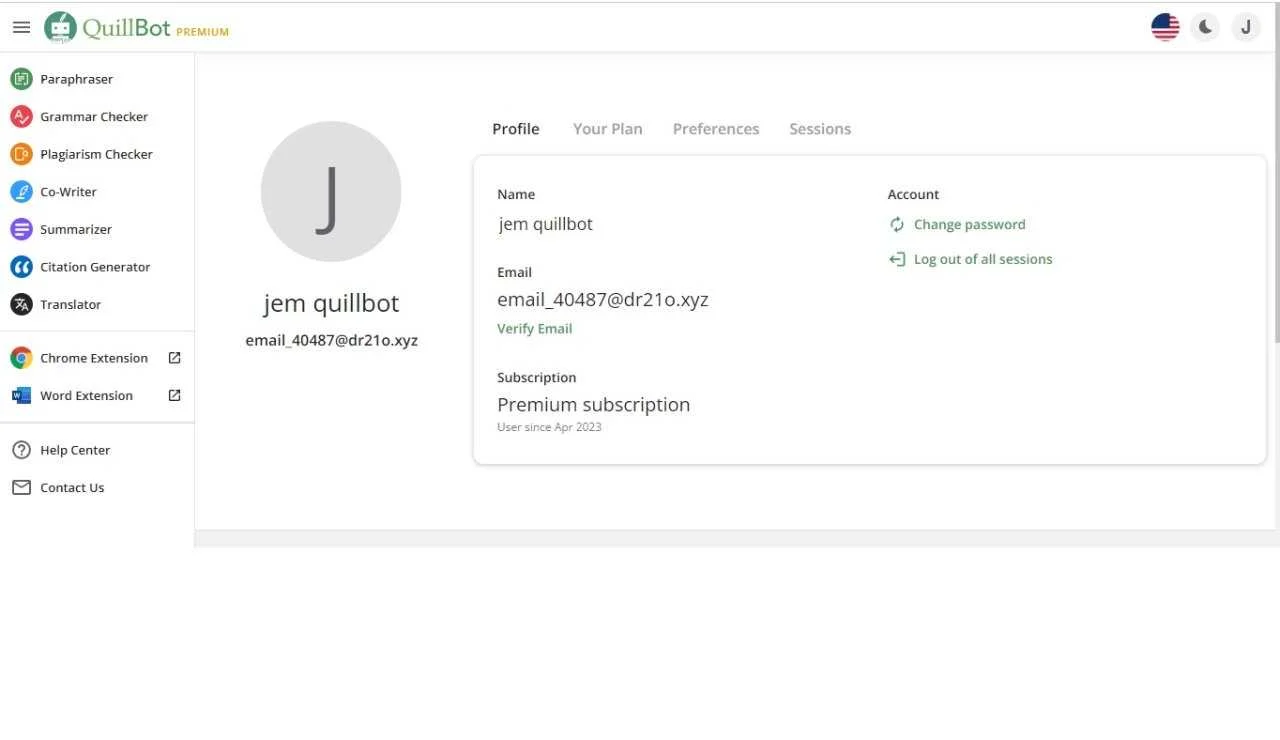Click the email address under the avatar
1280x740 pixels.
coord(331,340)
